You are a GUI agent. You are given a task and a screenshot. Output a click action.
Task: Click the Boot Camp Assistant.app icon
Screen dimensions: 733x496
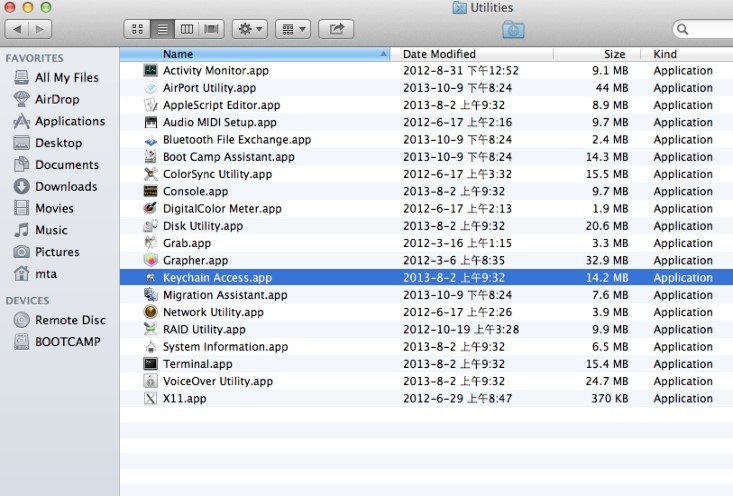151,157
